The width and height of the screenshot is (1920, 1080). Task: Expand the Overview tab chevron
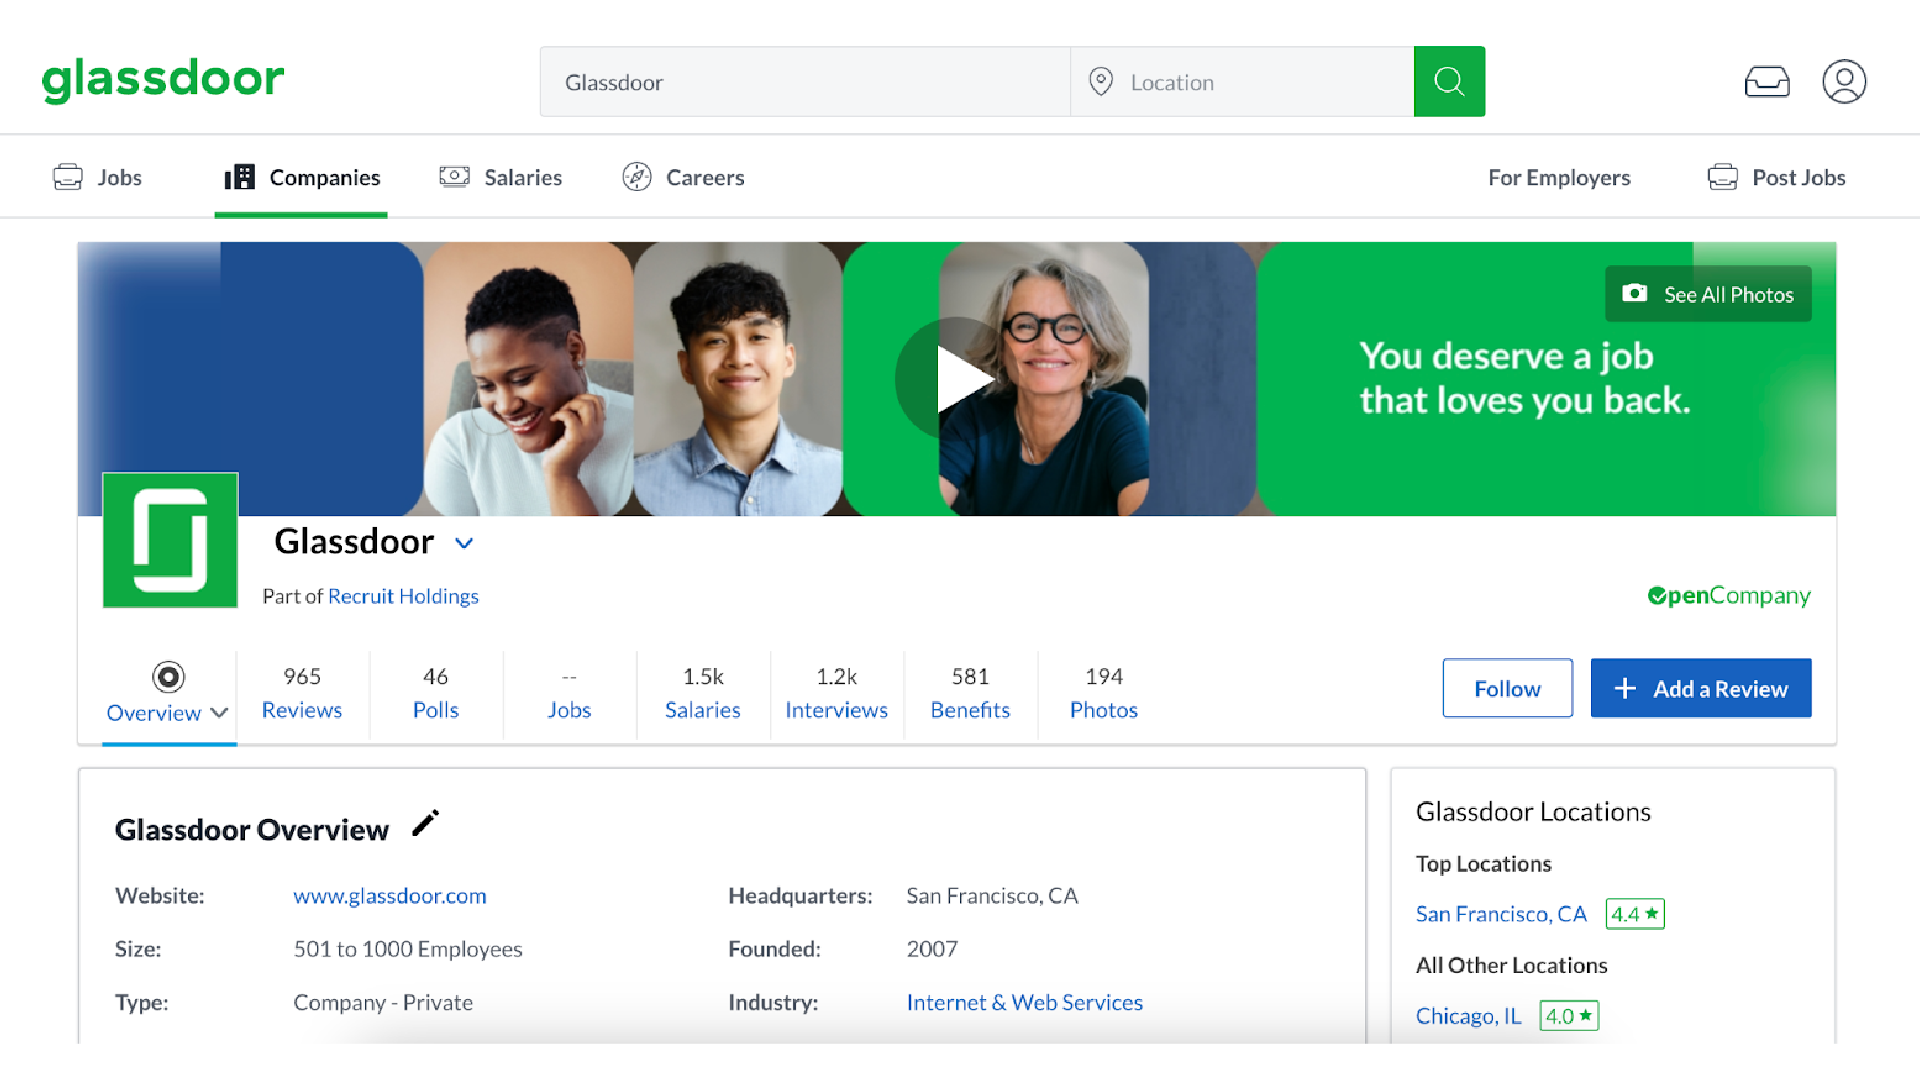[219, 713]
